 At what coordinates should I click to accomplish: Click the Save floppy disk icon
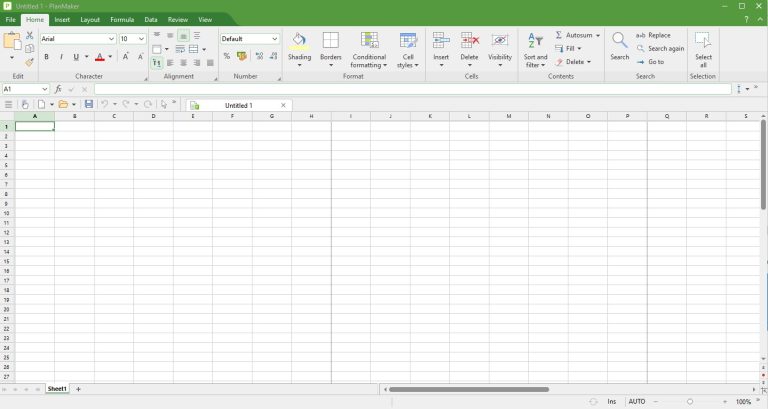pyautogui.click(x=89, y=104)
